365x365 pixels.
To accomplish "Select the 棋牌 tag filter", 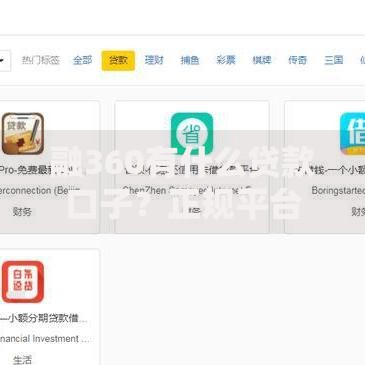I will (262, 60).
